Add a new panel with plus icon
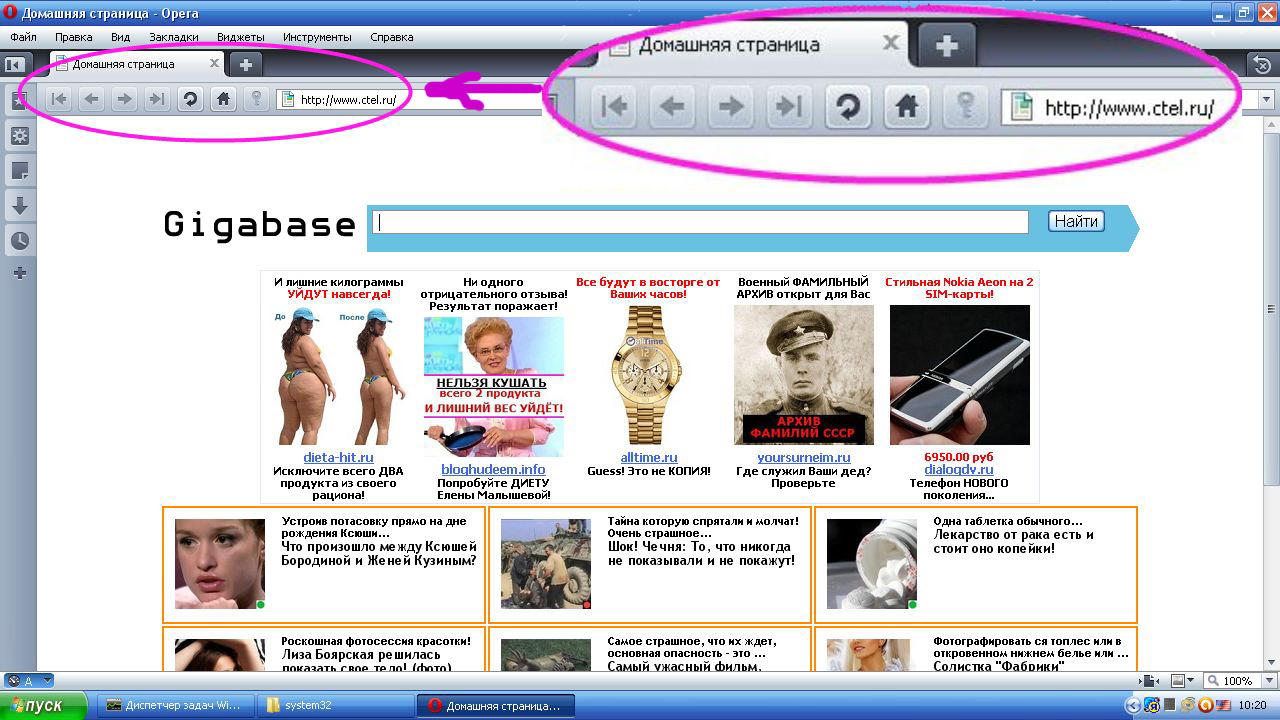Image resolution: width=1280 pixels, height=720 pixels. [x=19, y=273]
